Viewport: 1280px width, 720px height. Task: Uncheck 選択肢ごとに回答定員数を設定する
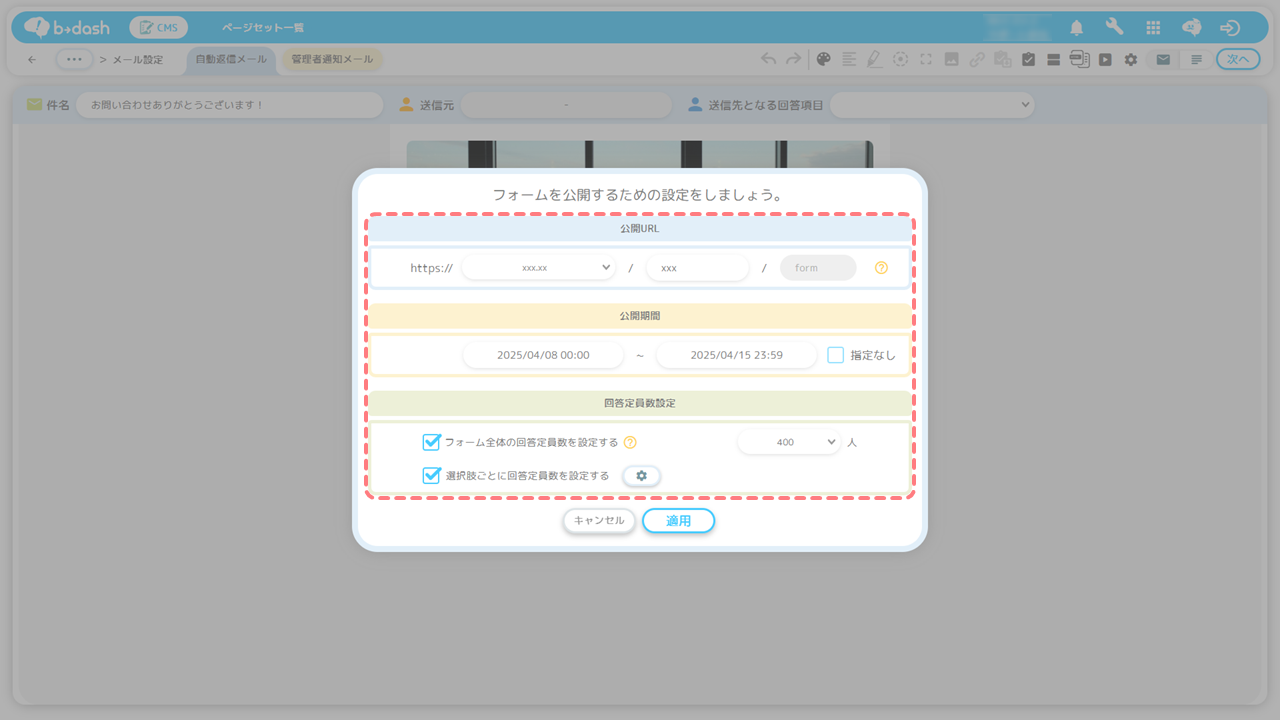pos(431,476)
